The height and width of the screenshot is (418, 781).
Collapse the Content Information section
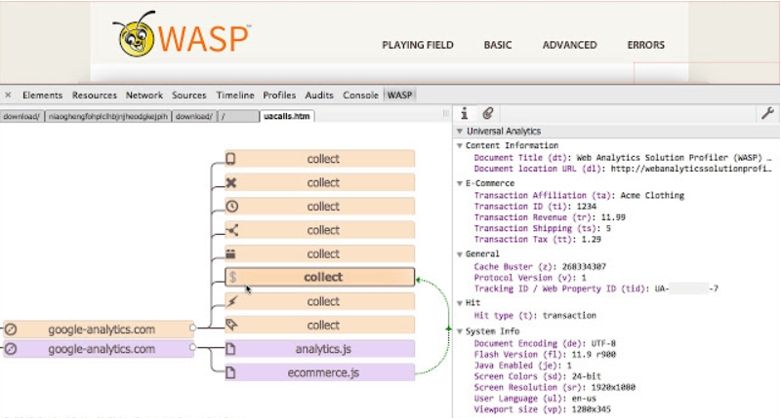[x=460, y=145]
